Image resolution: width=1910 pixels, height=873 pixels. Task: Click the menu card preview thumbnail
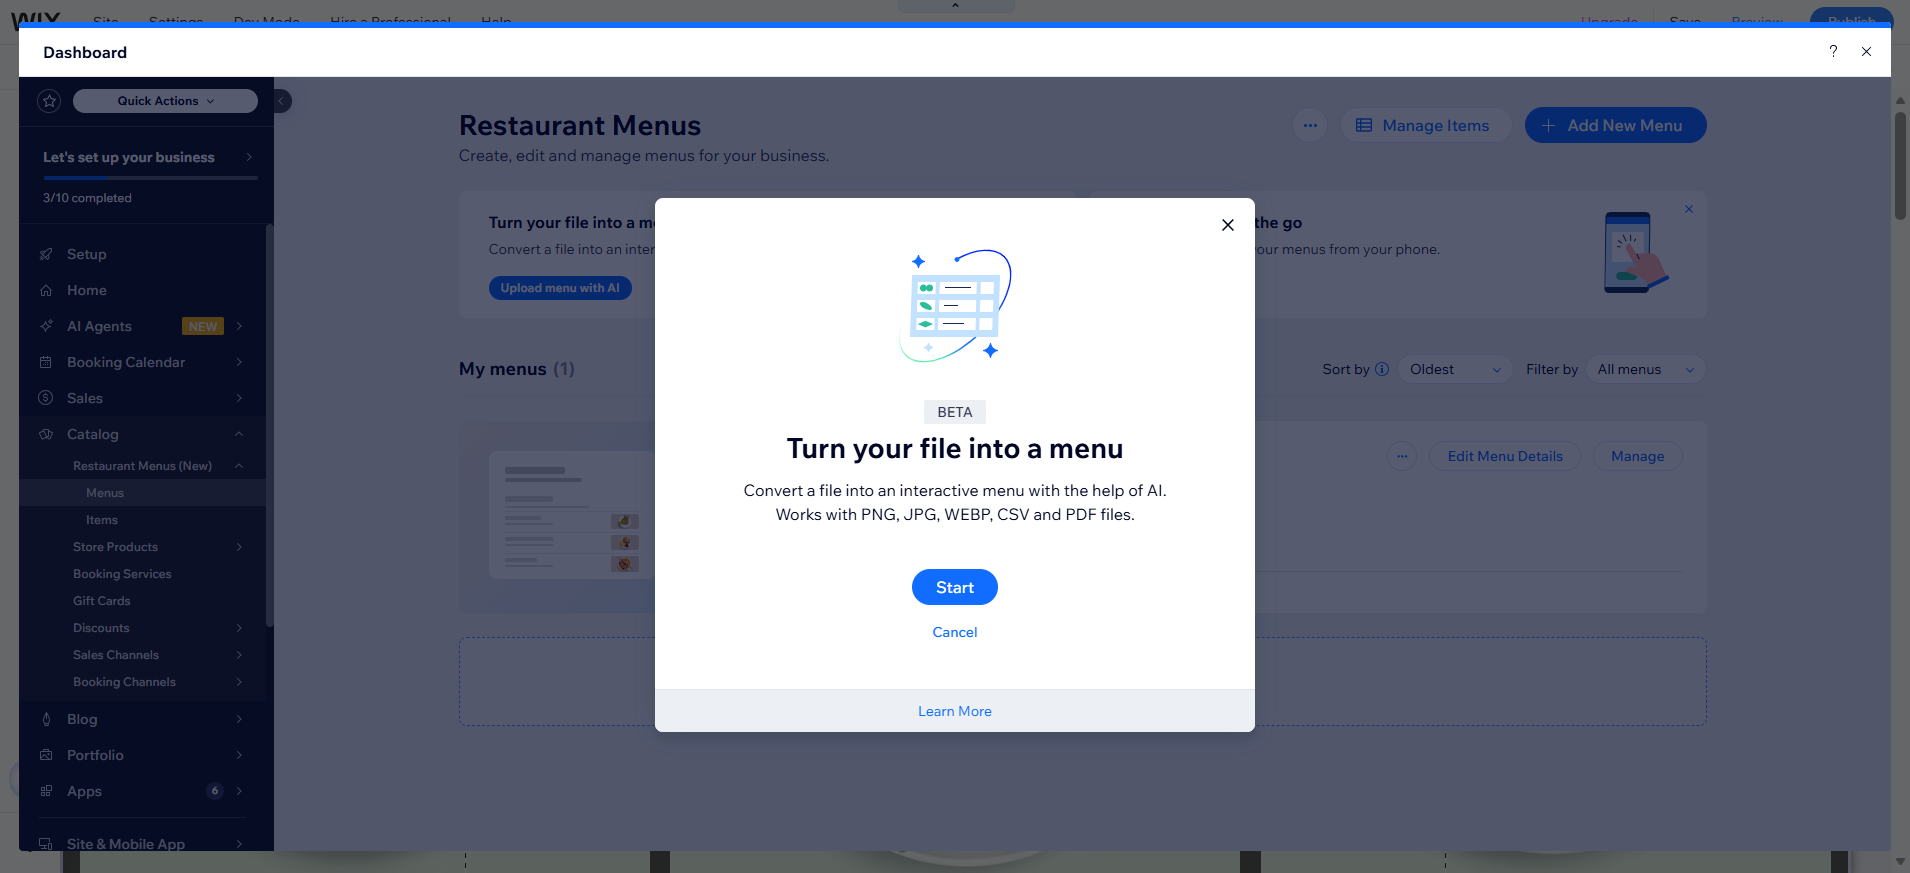(572, 515)
